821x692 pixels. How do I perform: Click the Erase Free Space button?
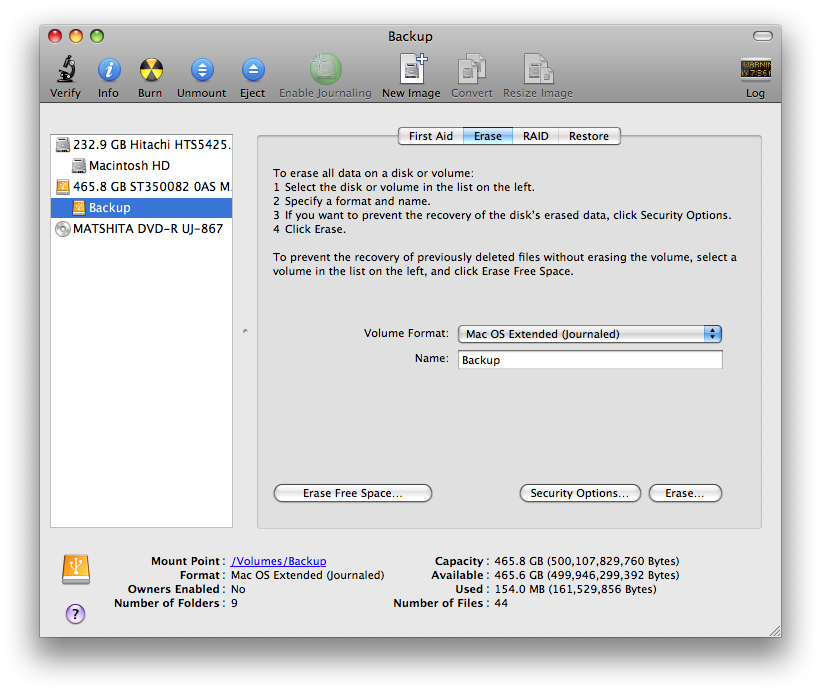click(x=352, y=493)
